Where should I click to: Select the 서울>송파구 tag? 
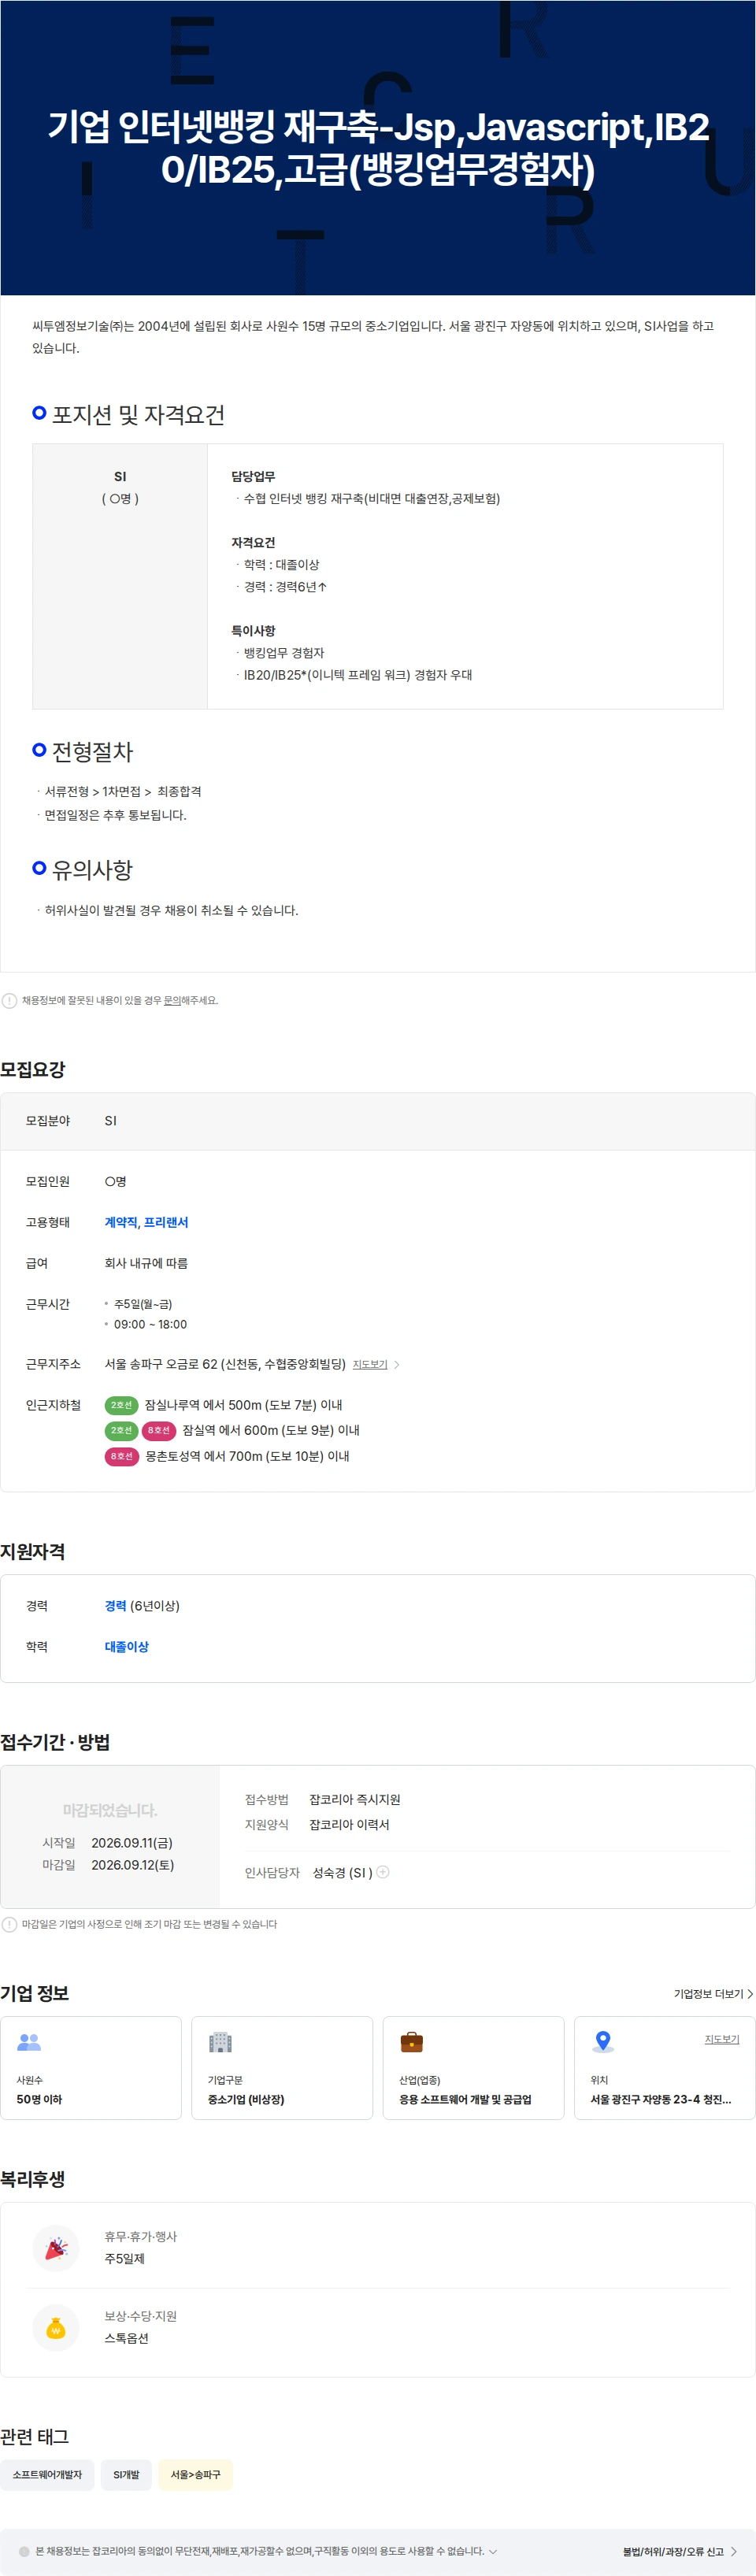click(196, 2475)
